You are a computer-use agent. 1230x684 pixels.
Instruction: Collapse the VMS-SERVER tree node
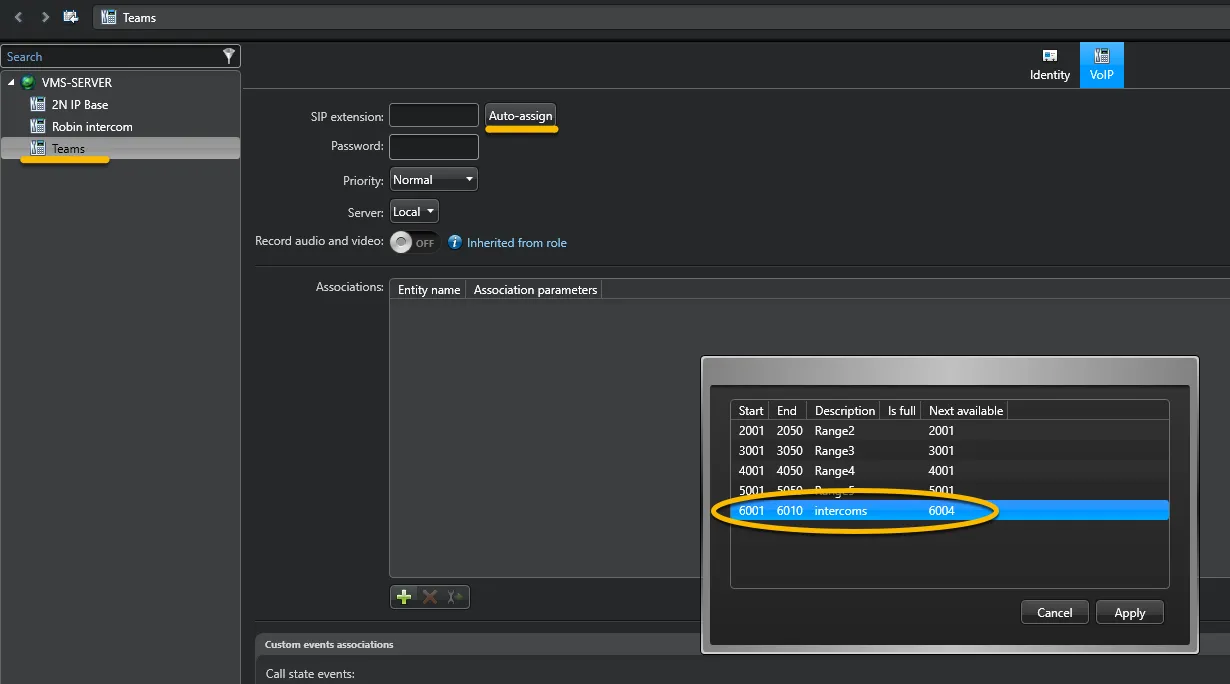(11, 83)
